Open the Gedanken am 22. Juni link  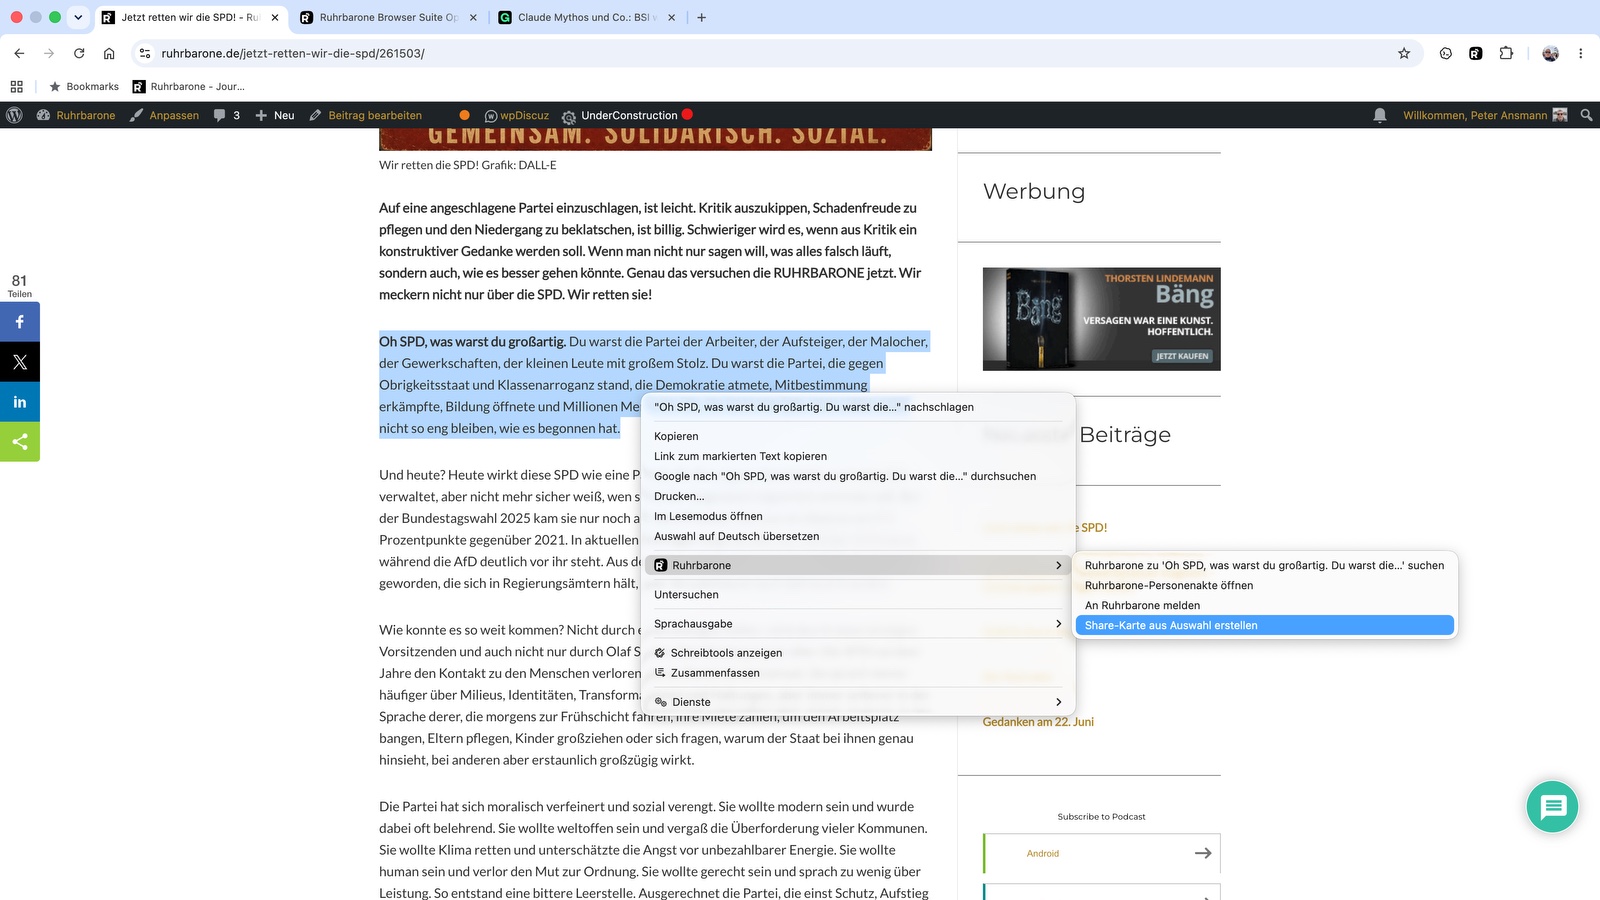click(1038, 722)
